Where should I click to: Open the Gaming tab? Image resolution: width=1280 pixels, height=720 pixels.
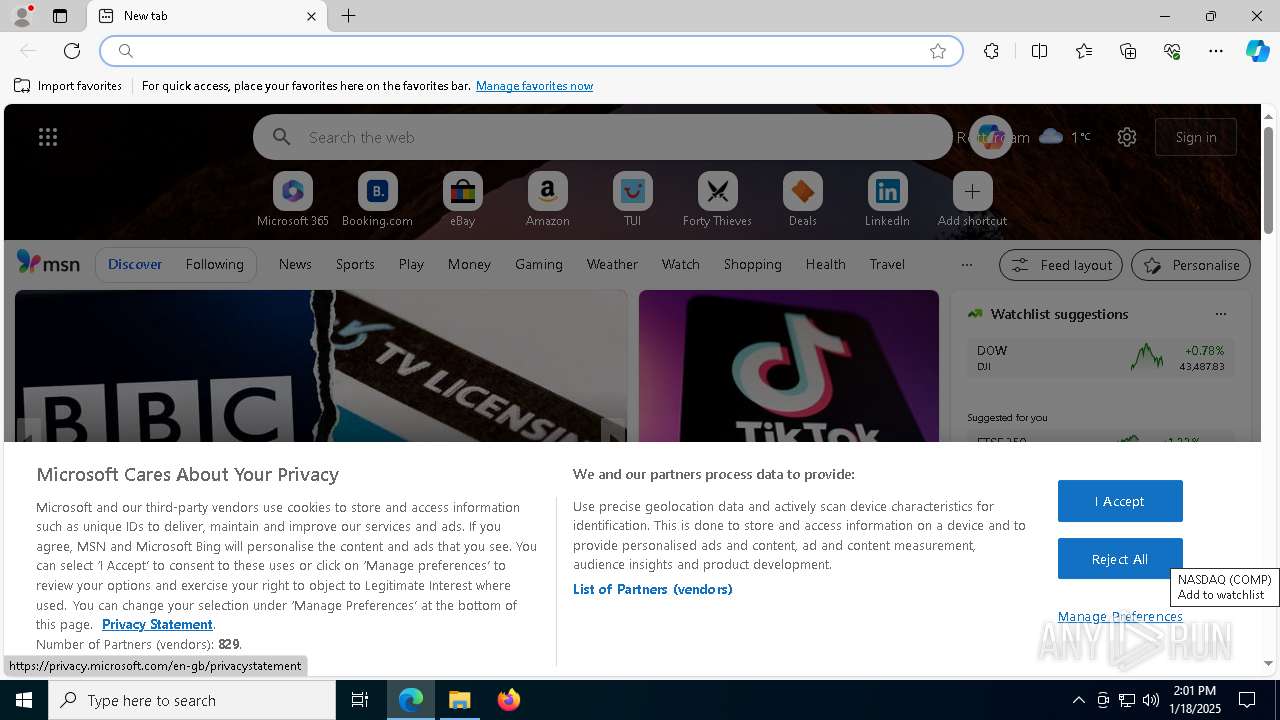tap(539, 264)
